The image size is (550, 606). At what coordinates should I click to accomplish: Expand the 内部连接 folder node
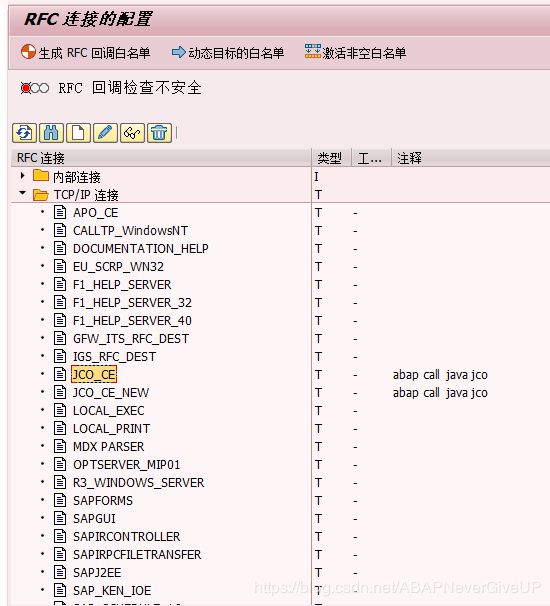point(22,176)
